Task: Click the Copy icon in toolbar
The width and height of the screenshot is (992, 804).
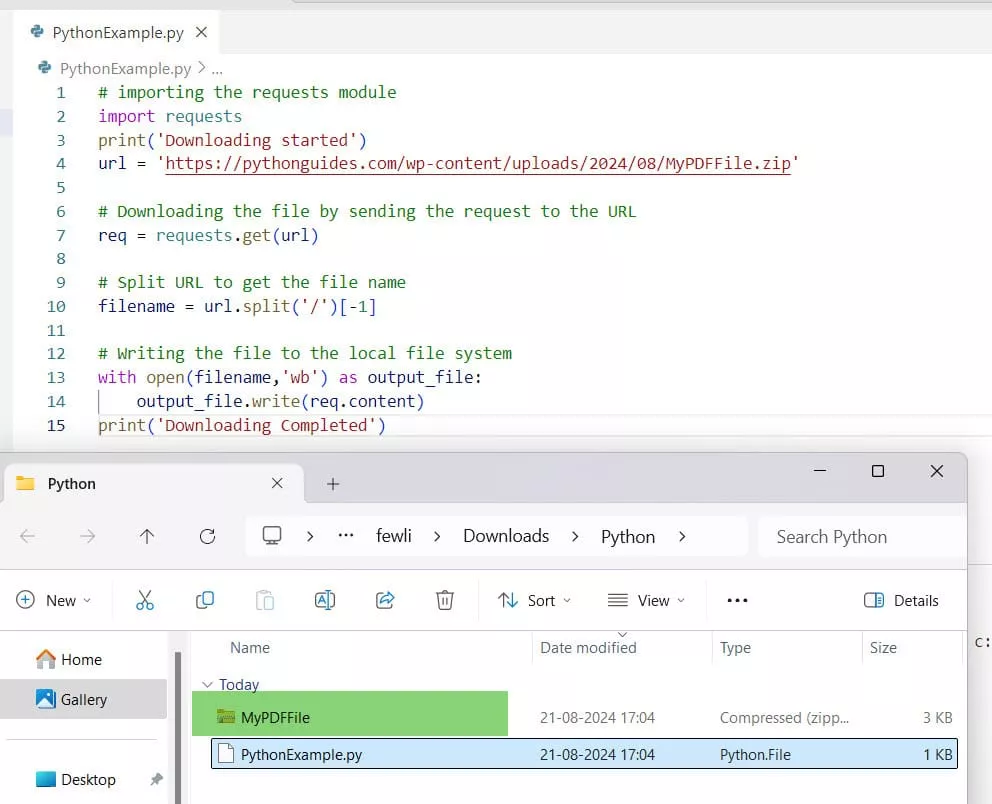Action: [x=205, y=600]
